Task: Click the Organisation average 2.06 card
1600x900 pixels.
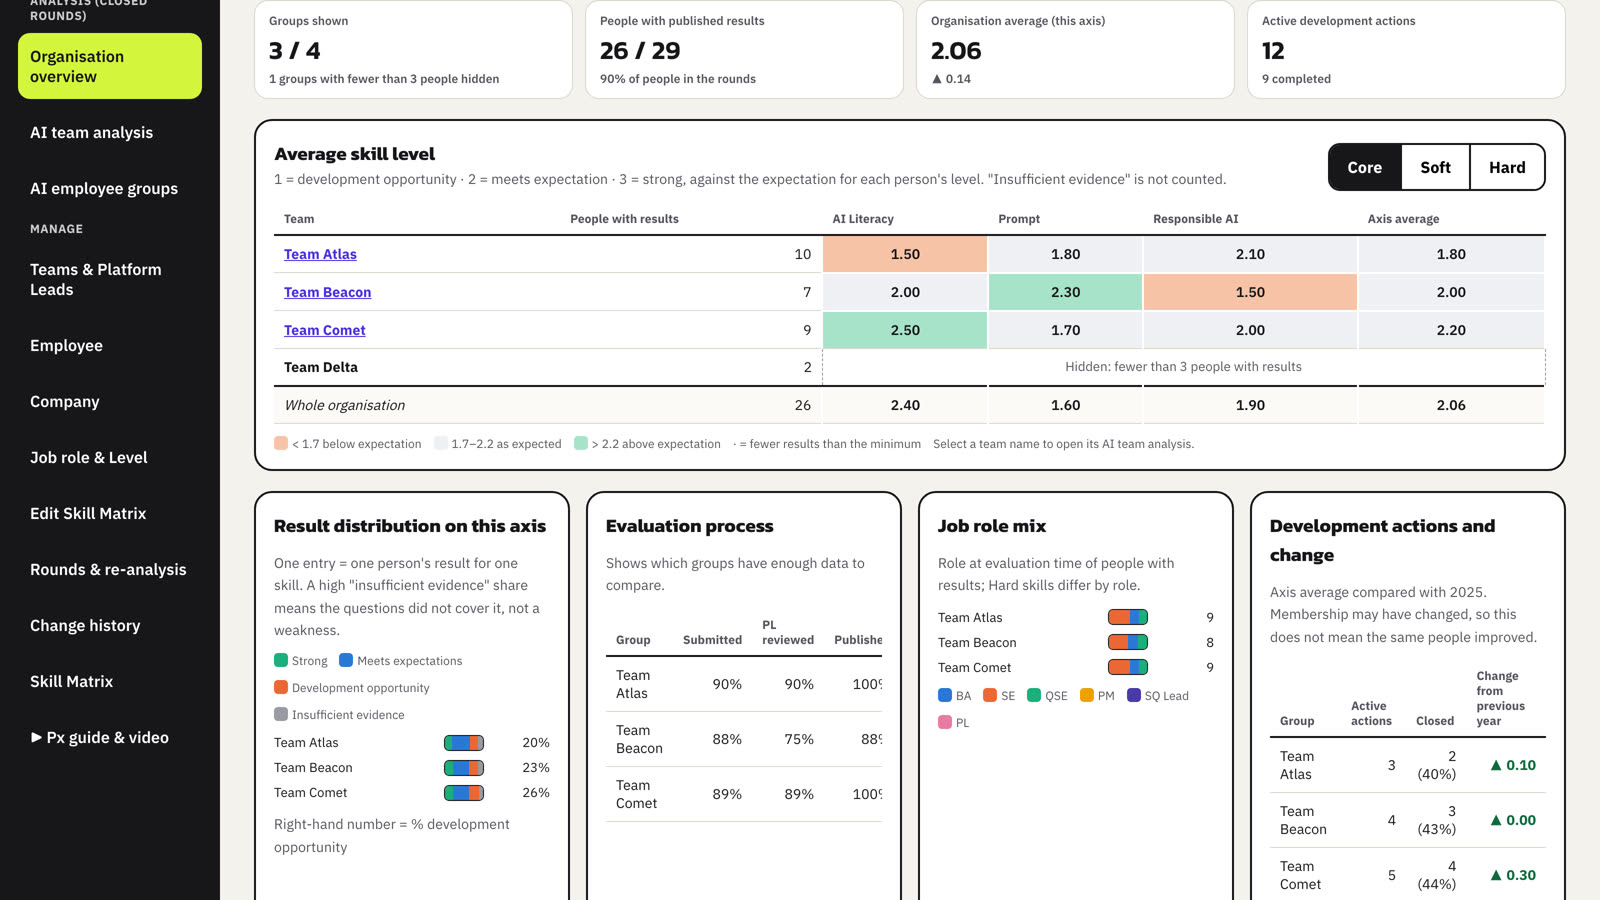Action: tap(1075, 50)
